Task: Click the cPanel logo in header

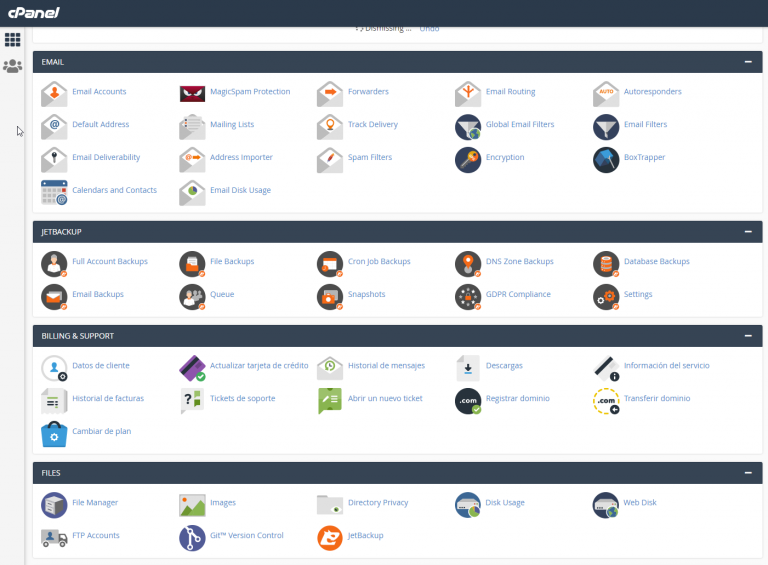Action: tap(32, 12)
